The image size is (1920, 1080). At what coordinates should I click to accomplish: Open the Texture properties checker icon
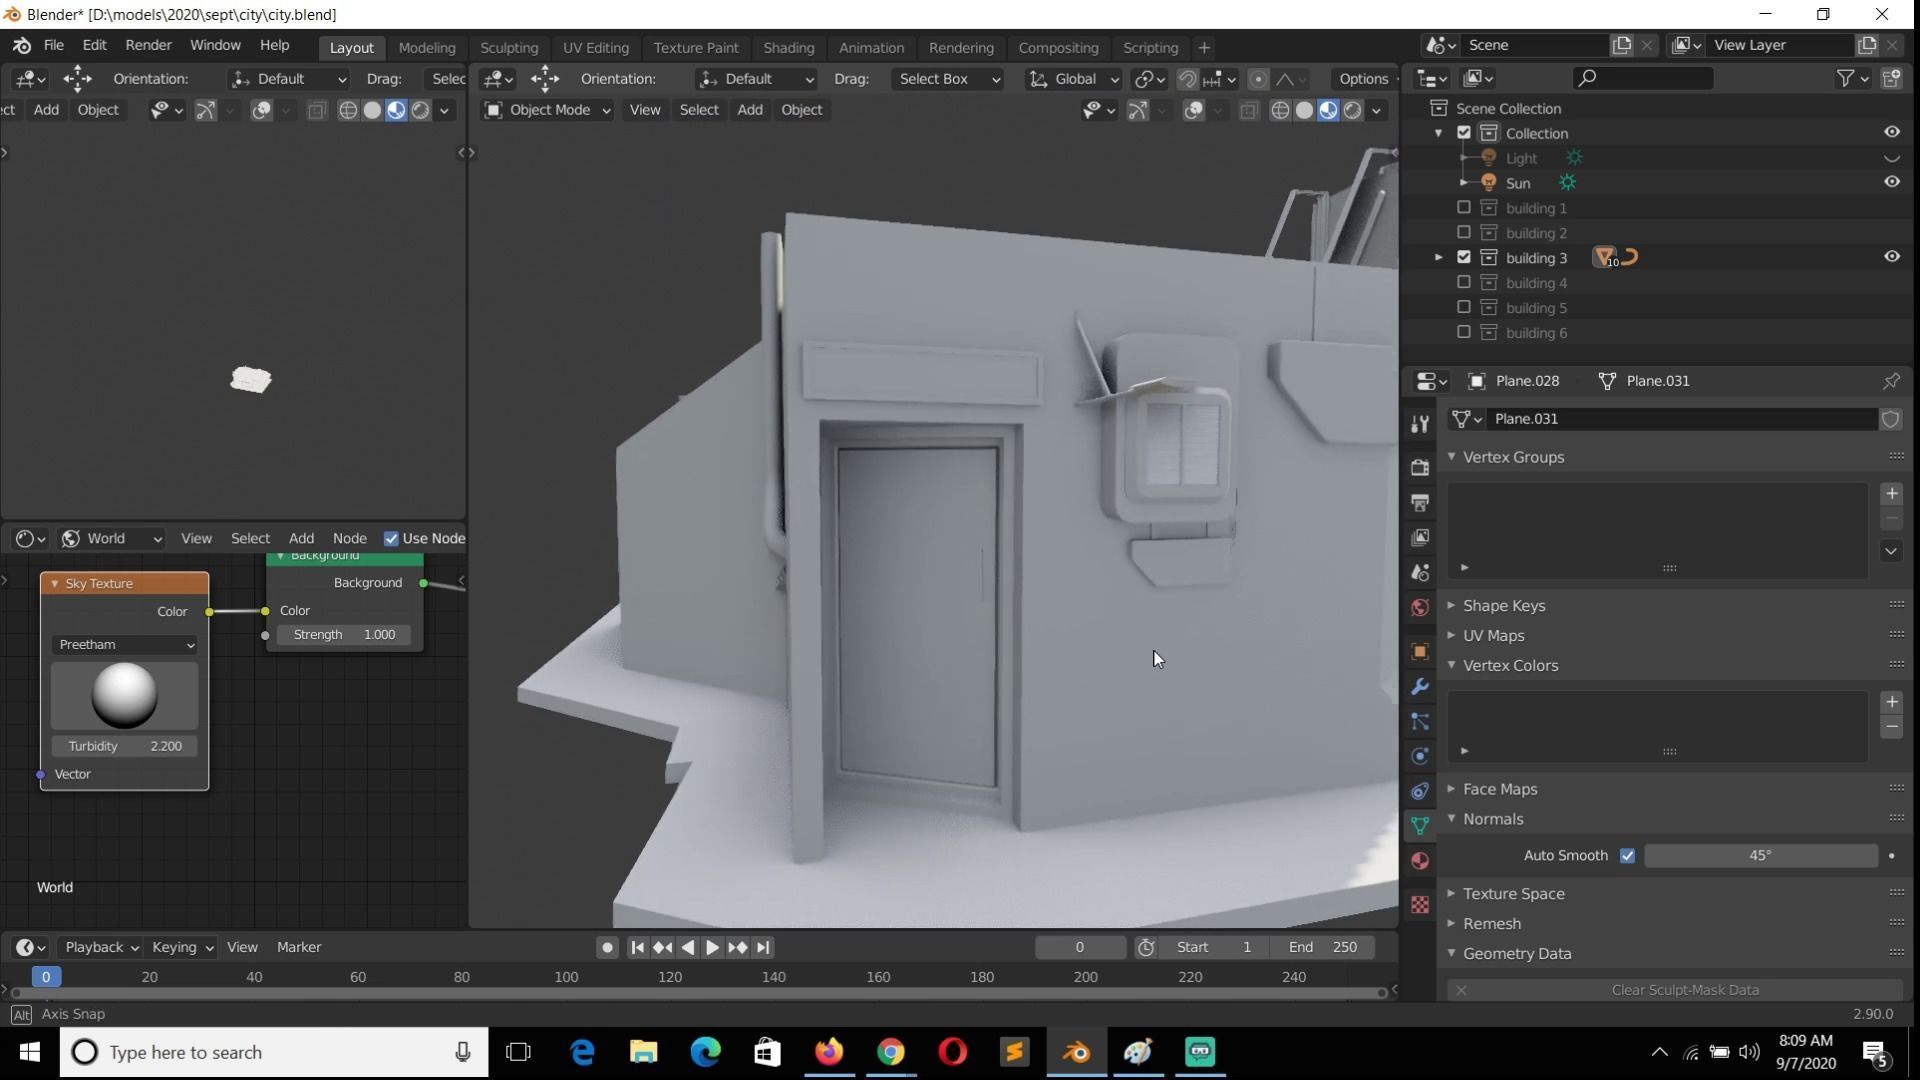[1420, 904]
